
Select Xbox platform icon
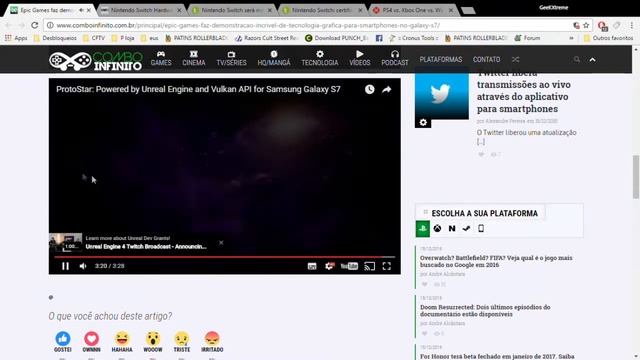(437, 229)
